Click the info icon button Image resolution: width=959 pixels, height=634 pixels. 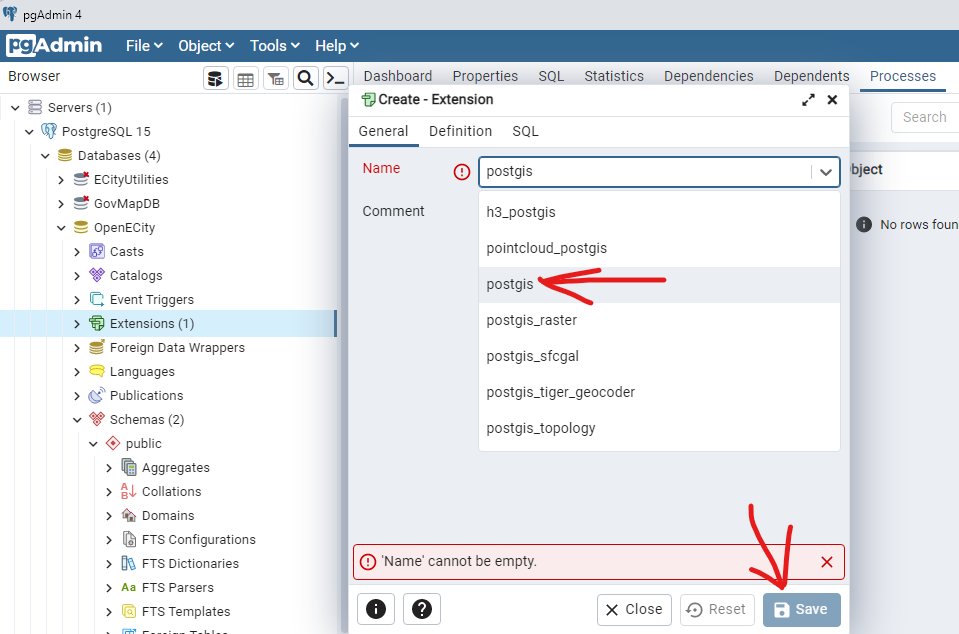376,609
